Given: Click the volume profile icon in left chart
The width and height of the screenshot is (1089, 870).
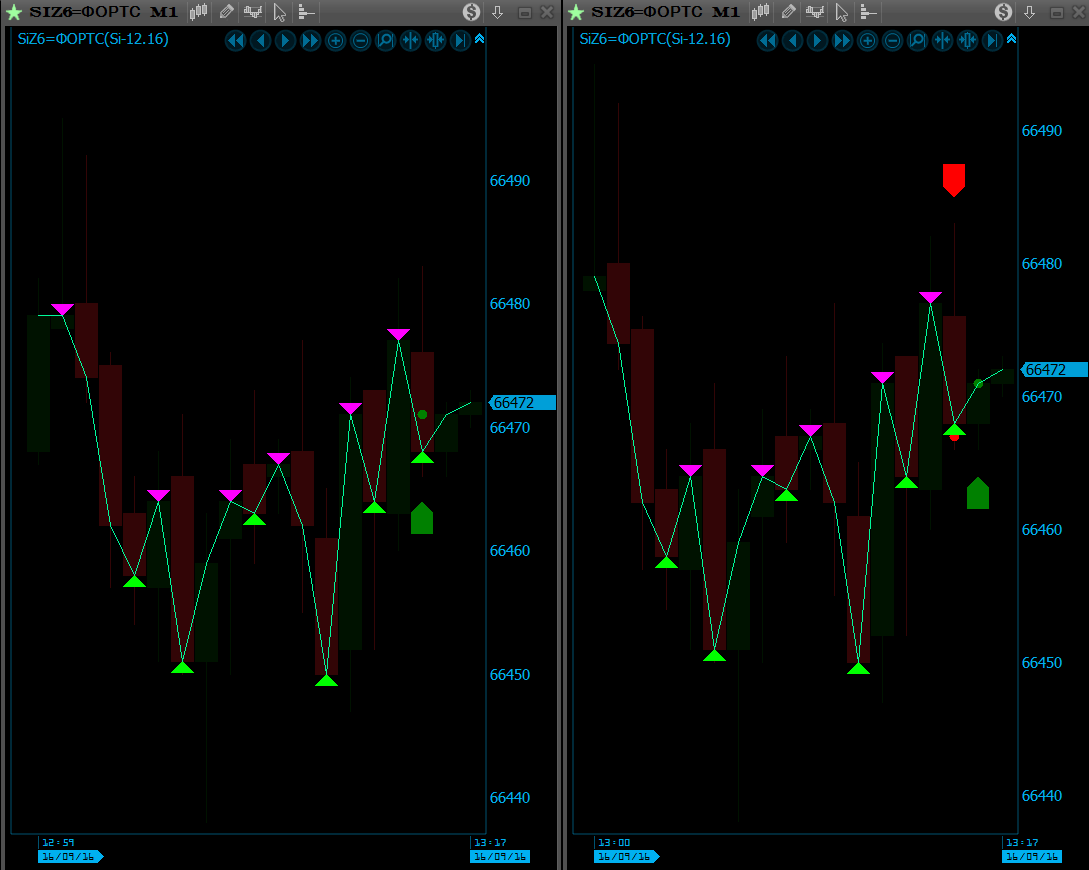Looking at the screenshot, I should coord(305,12).
